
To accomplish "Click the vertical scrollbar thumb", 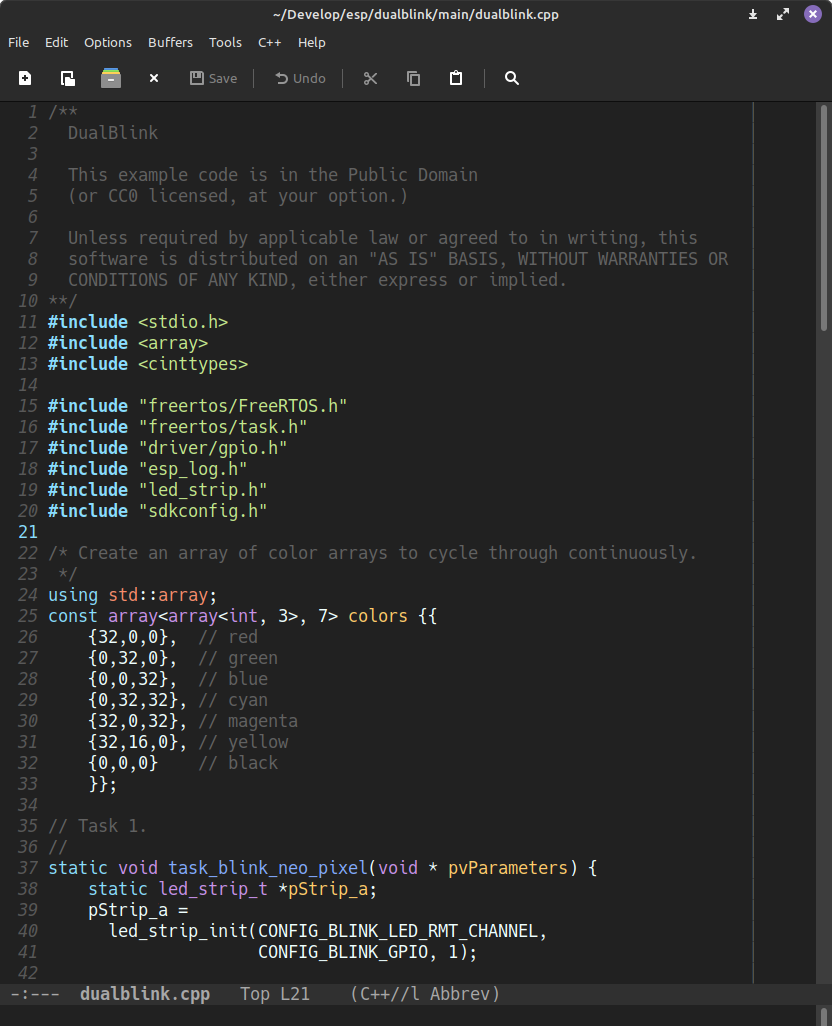I will click(824, 218).
